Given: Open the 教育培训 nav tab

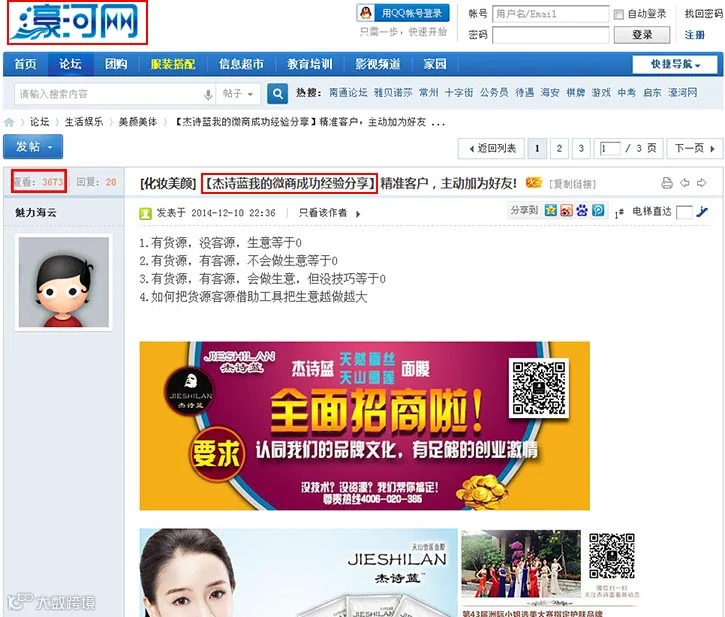Looking at the screenshot, I should [310, 64].
